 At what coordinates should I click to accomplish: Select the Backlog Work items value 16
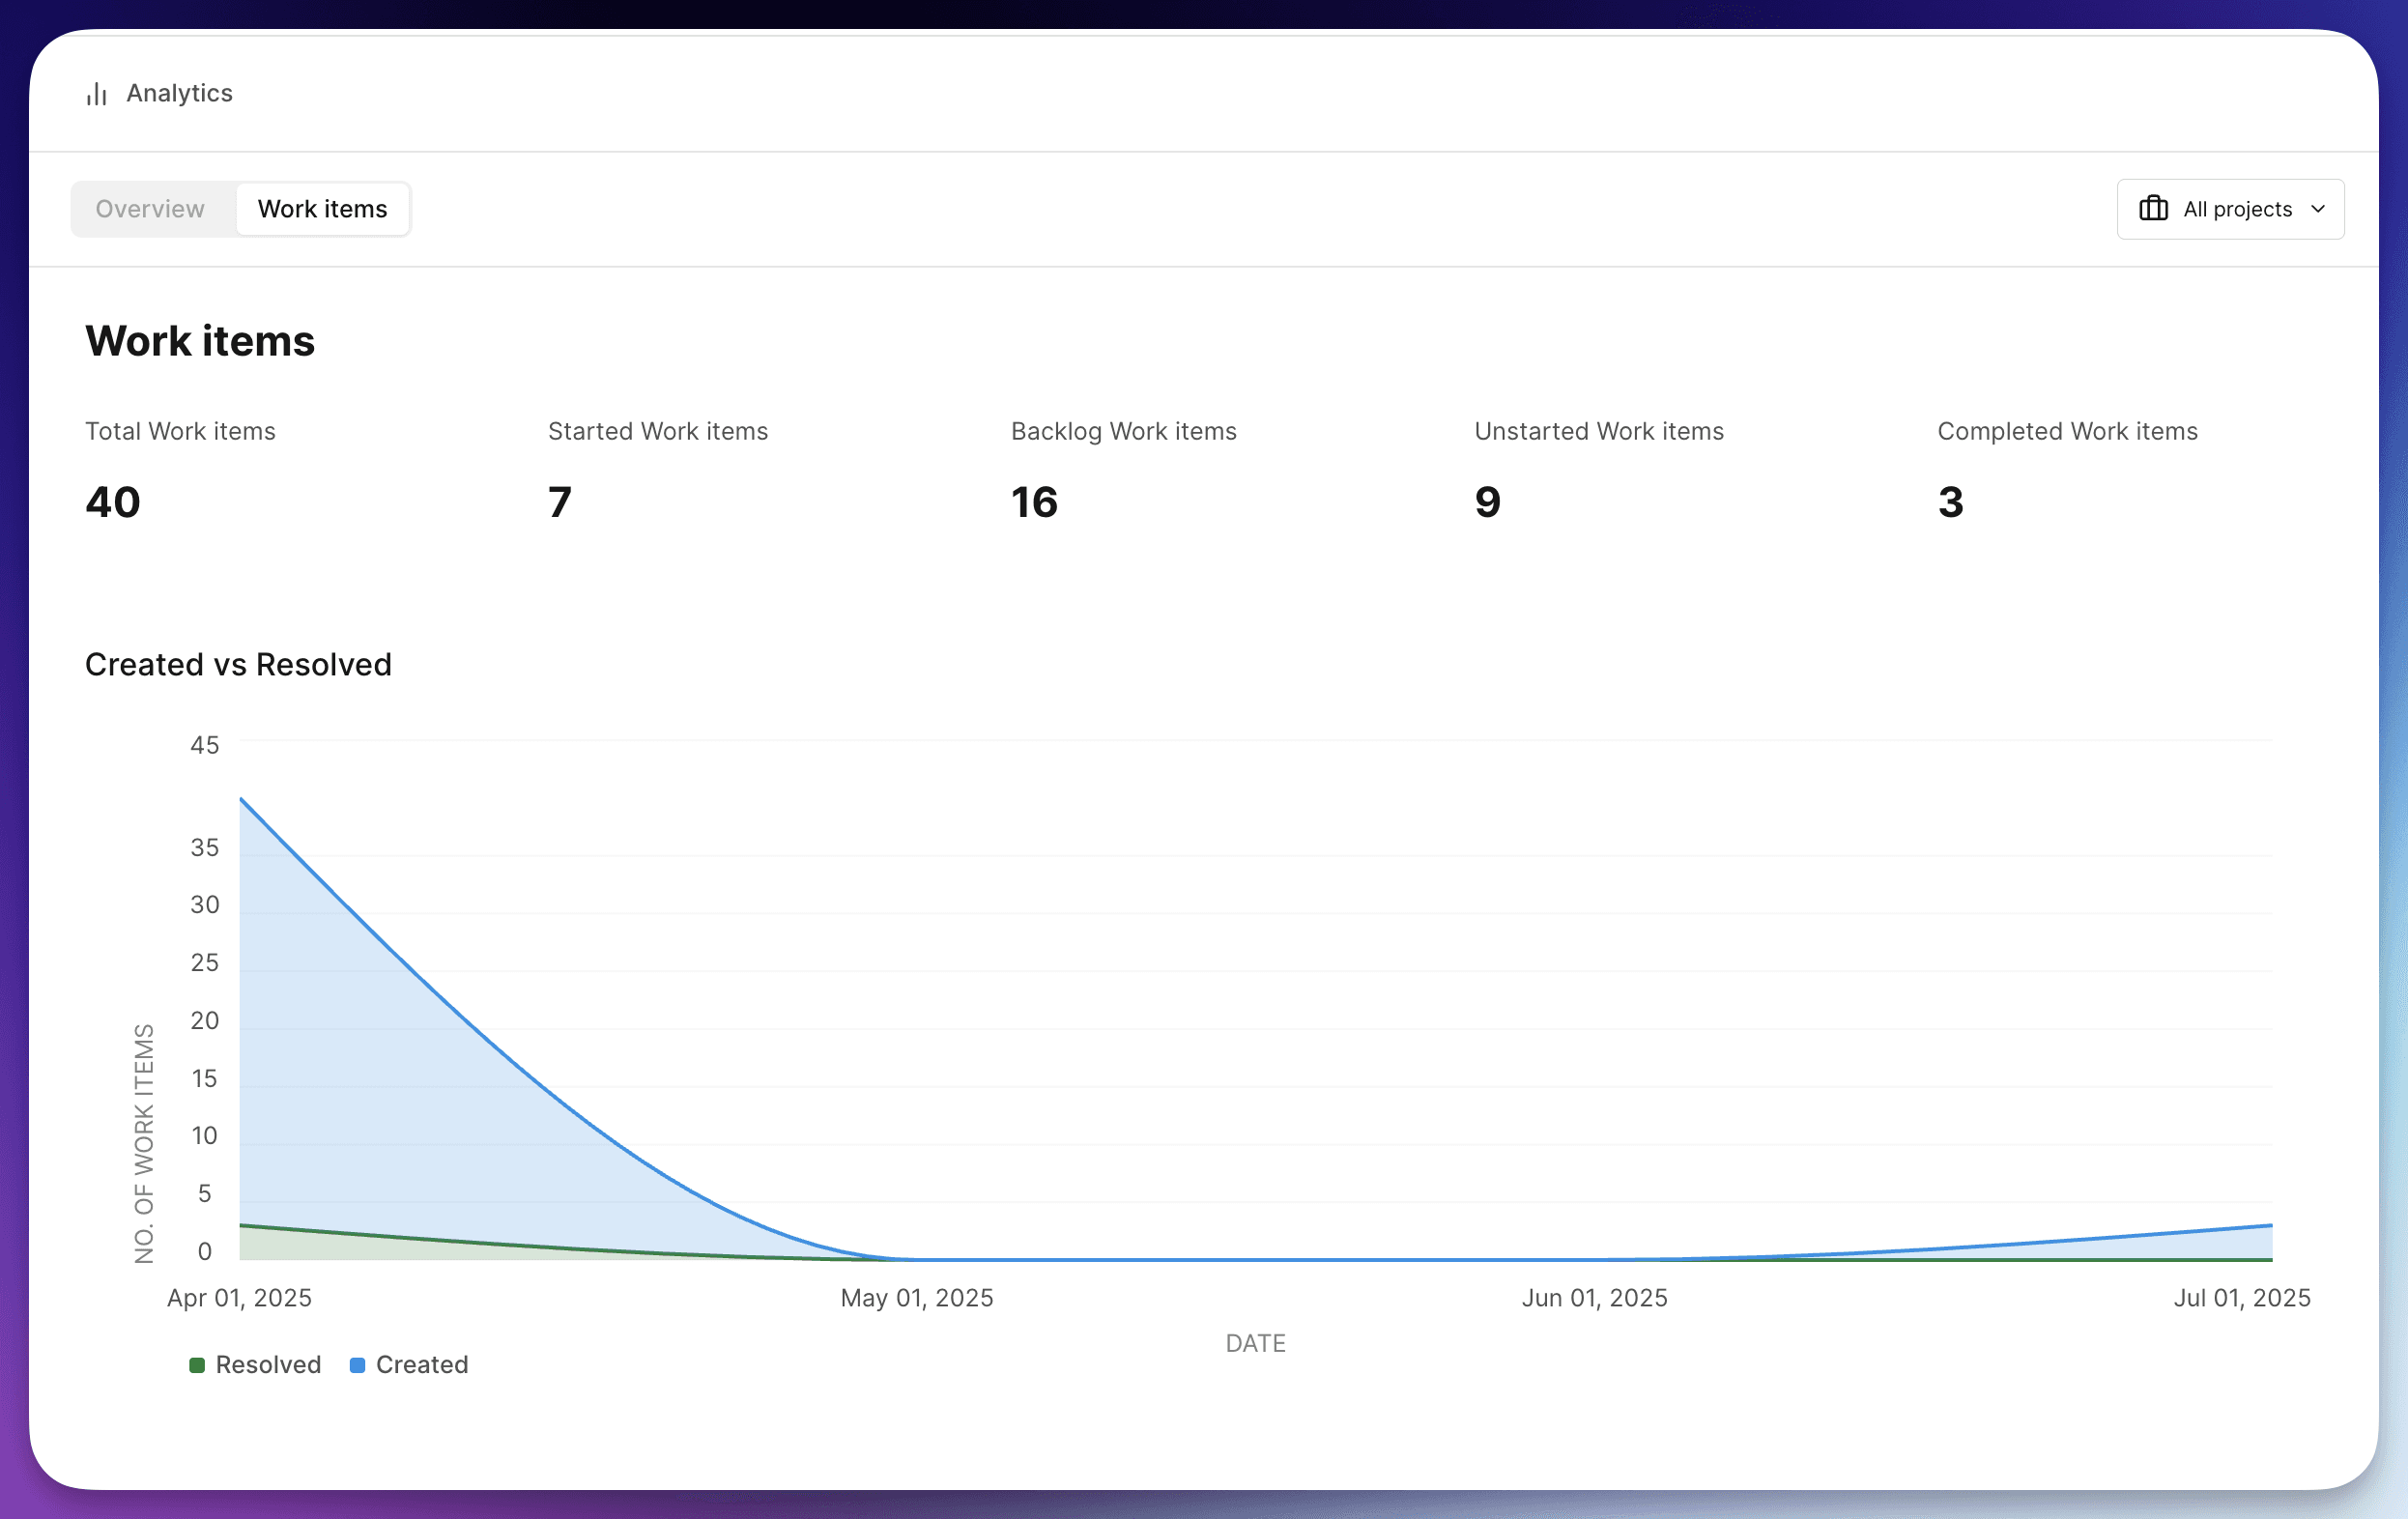click(1036, 501)
